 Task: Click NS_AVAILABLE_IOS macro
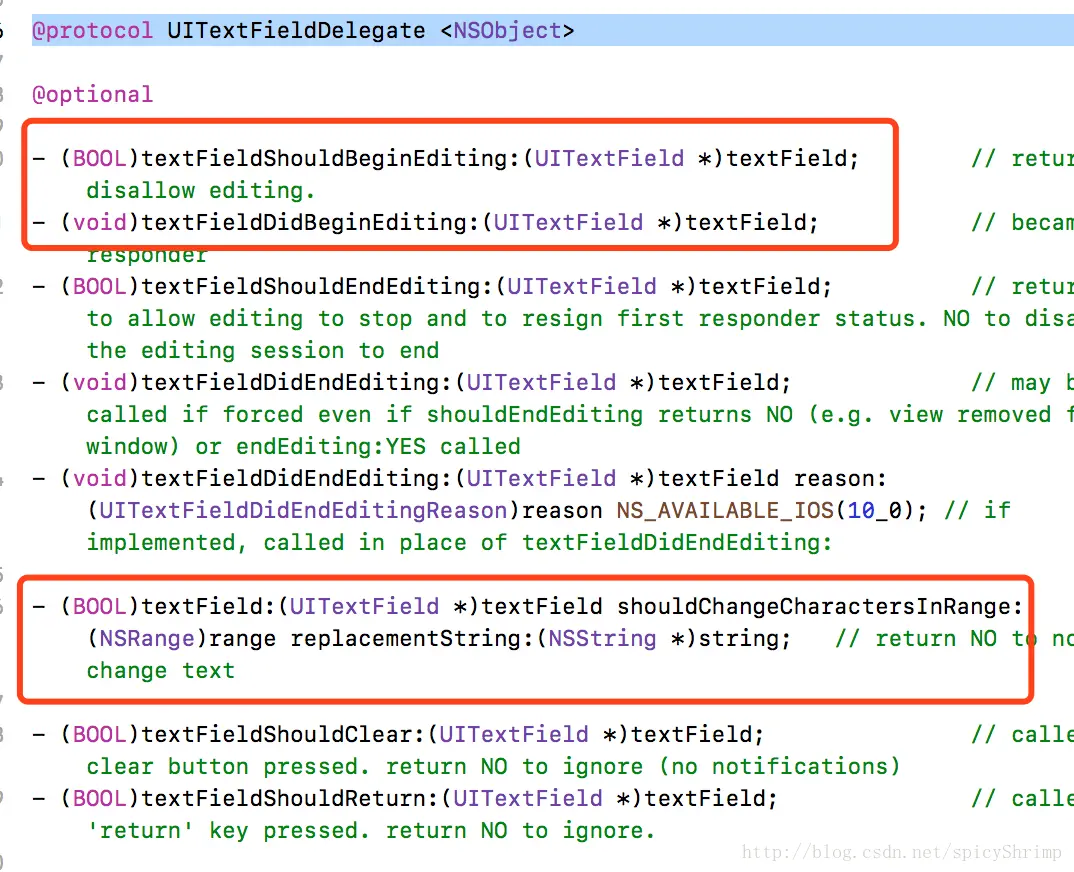click(x=725, y=510)
